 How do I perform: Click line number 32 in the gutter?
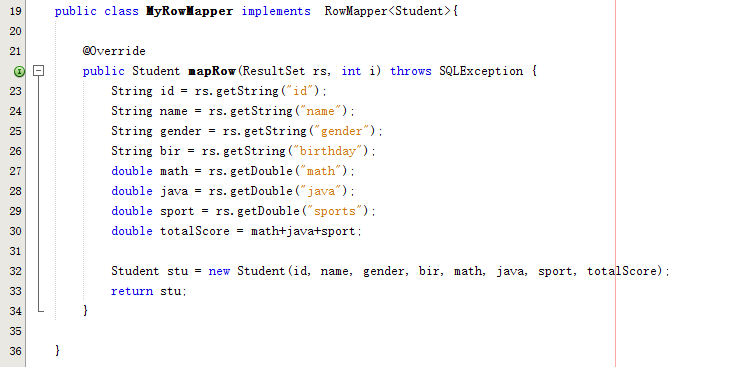[x=15, y=271]
